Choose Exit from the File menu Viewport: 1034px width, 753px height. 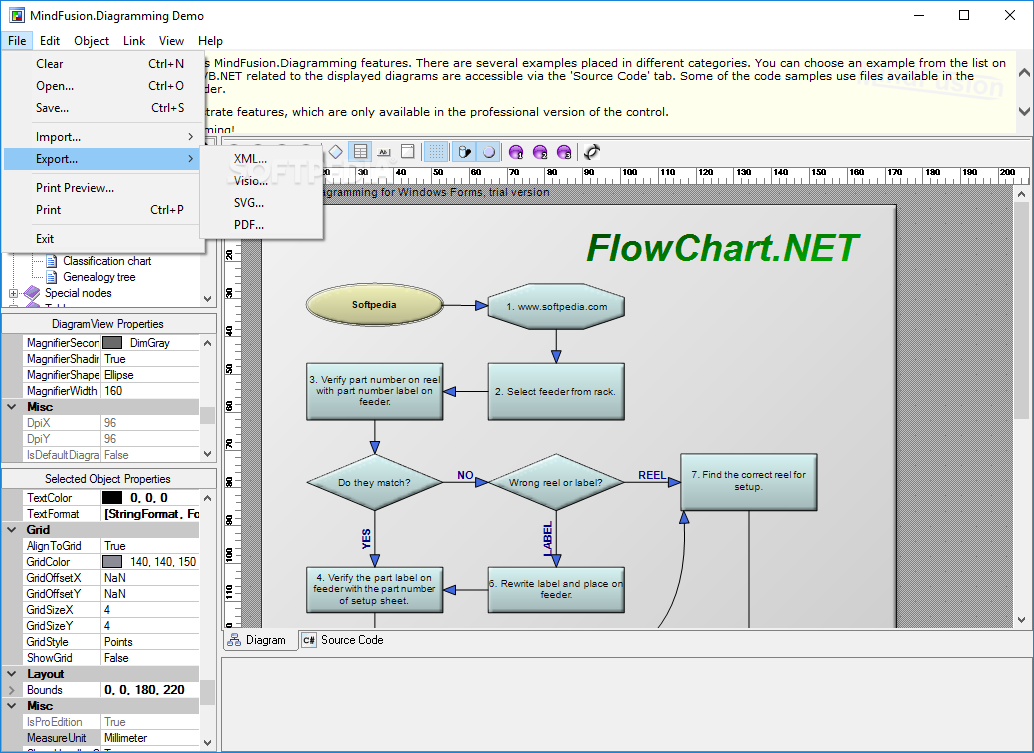[102, 239]
